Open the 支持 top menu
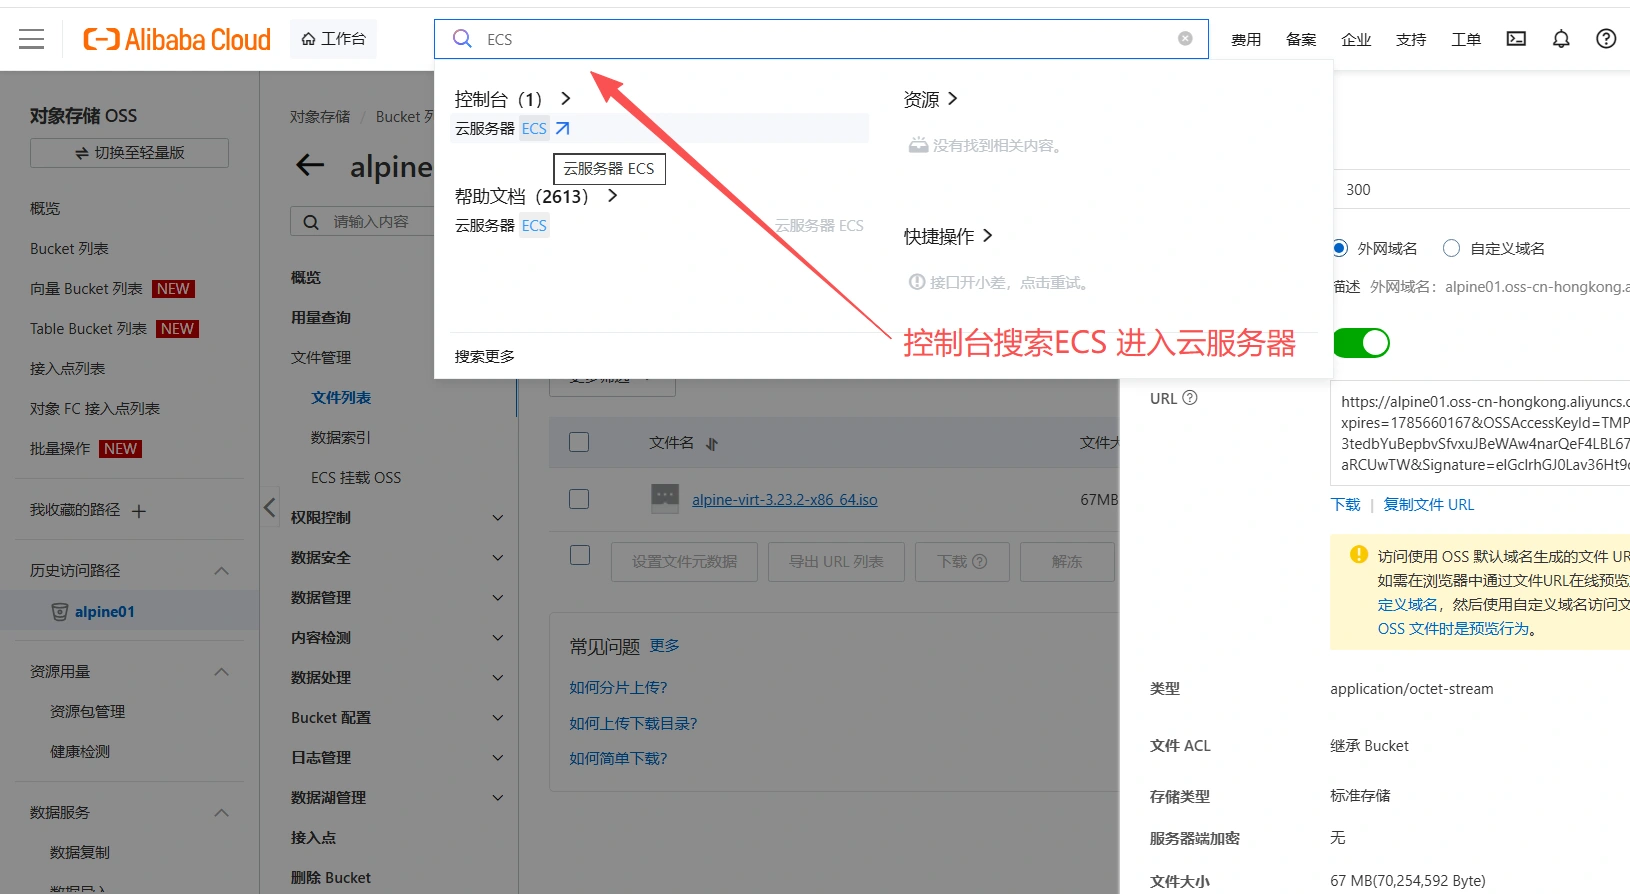Screen dimensions: 1630x894 (1411, 40)
